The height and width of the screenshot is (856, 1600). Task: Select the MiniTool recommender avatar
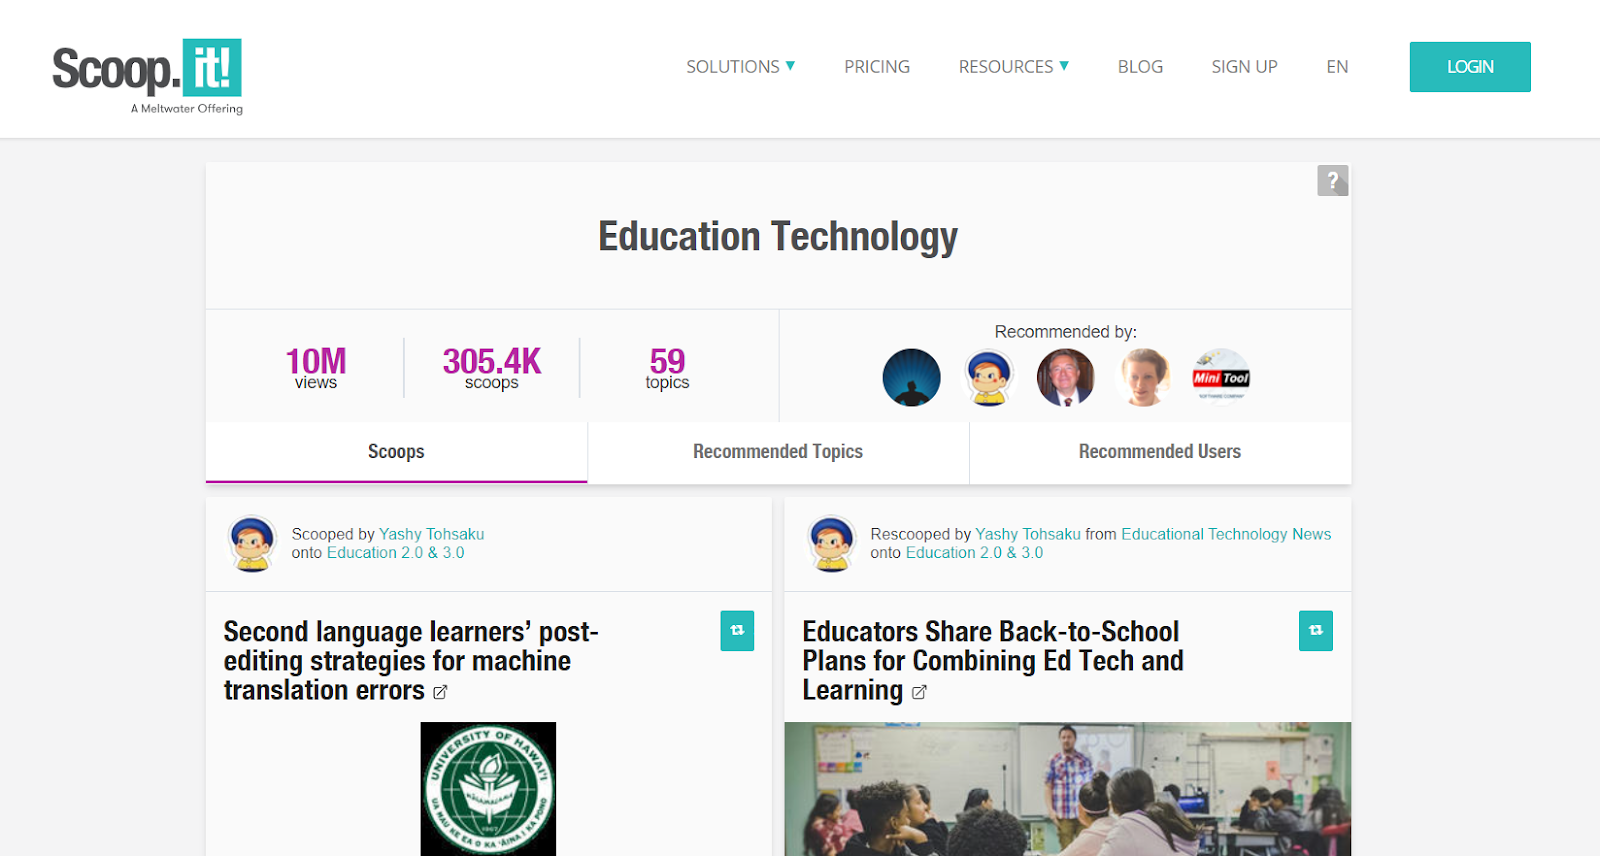1221,378
